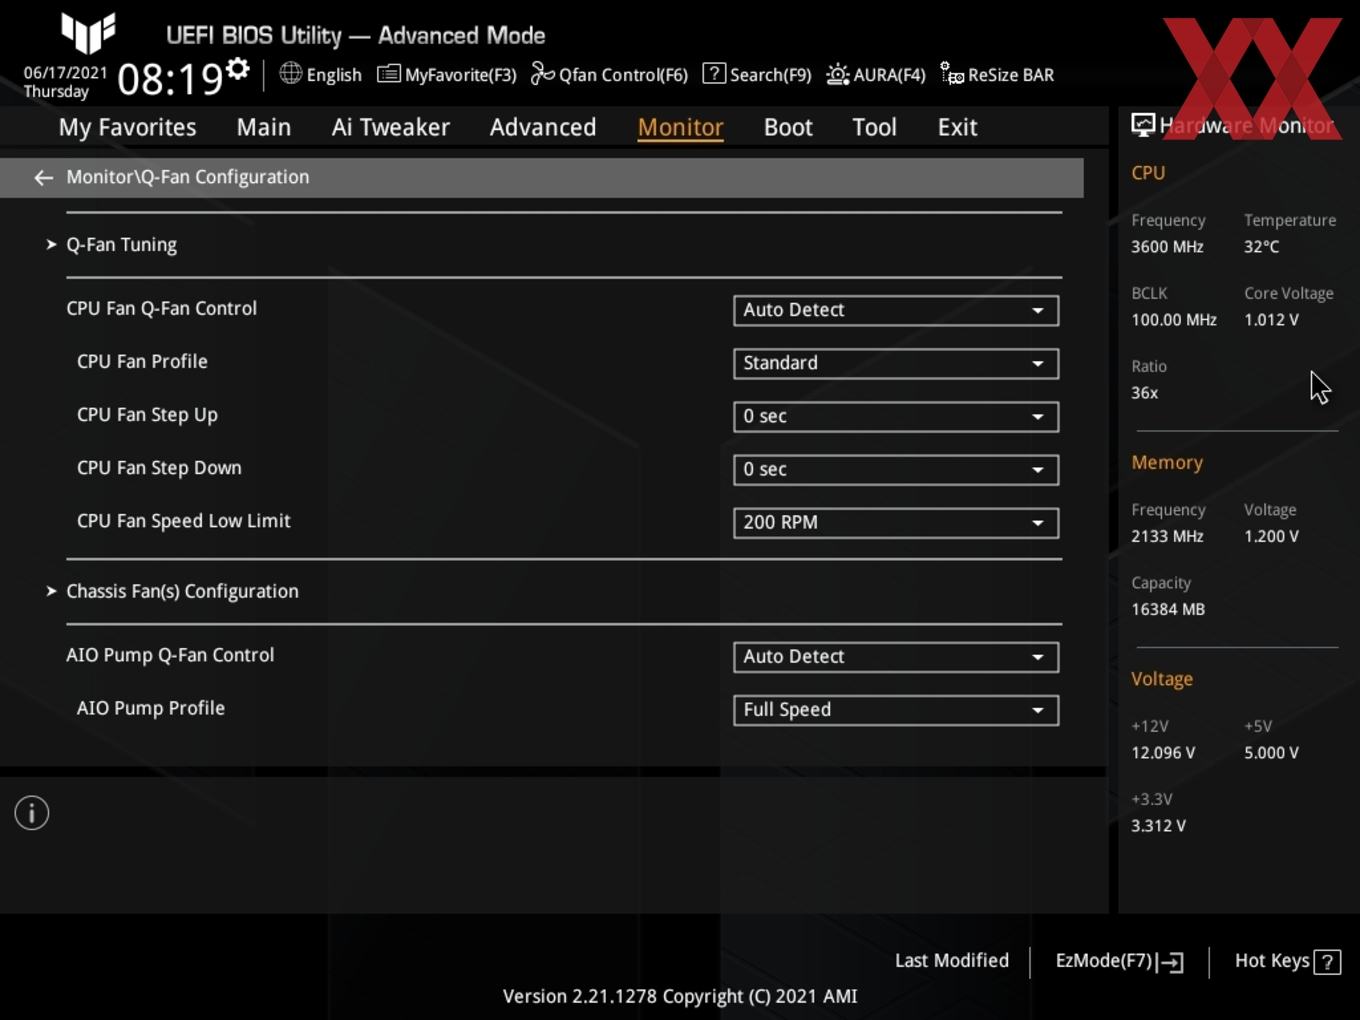Open the Qfan Control(F6) fan icon
This screenshot has width=1360, height=1020.
click(x=542, y=74)
